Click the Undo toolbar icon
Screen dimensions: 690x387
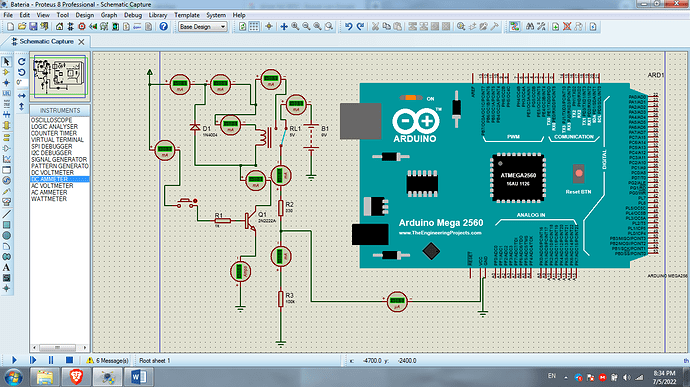349,26
